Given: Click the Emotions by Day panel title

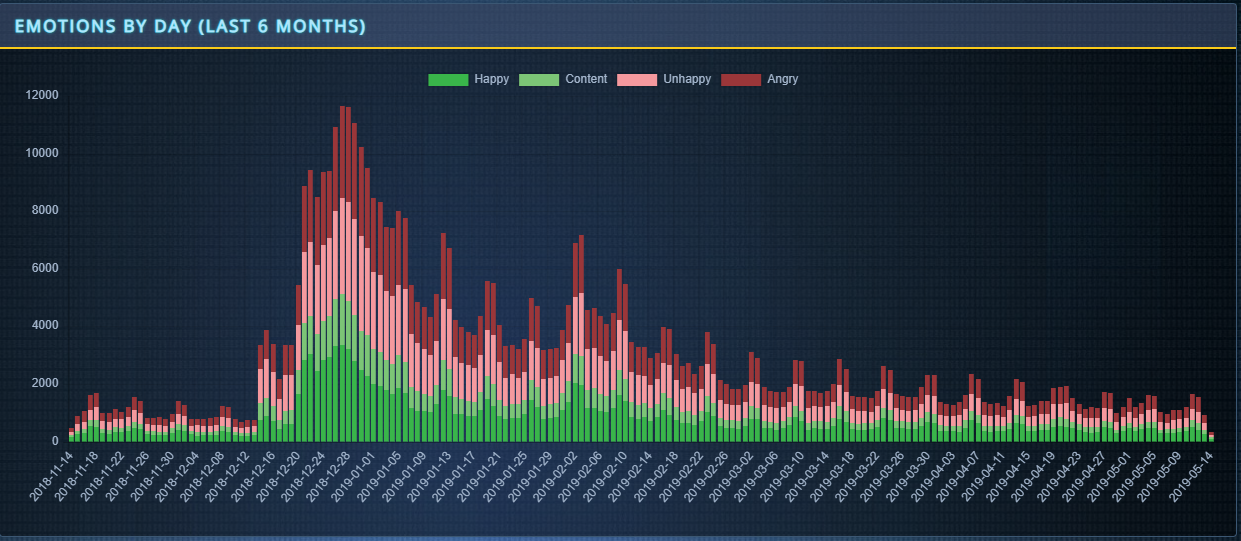Looking at the screenshot, I should coord(190,26).
